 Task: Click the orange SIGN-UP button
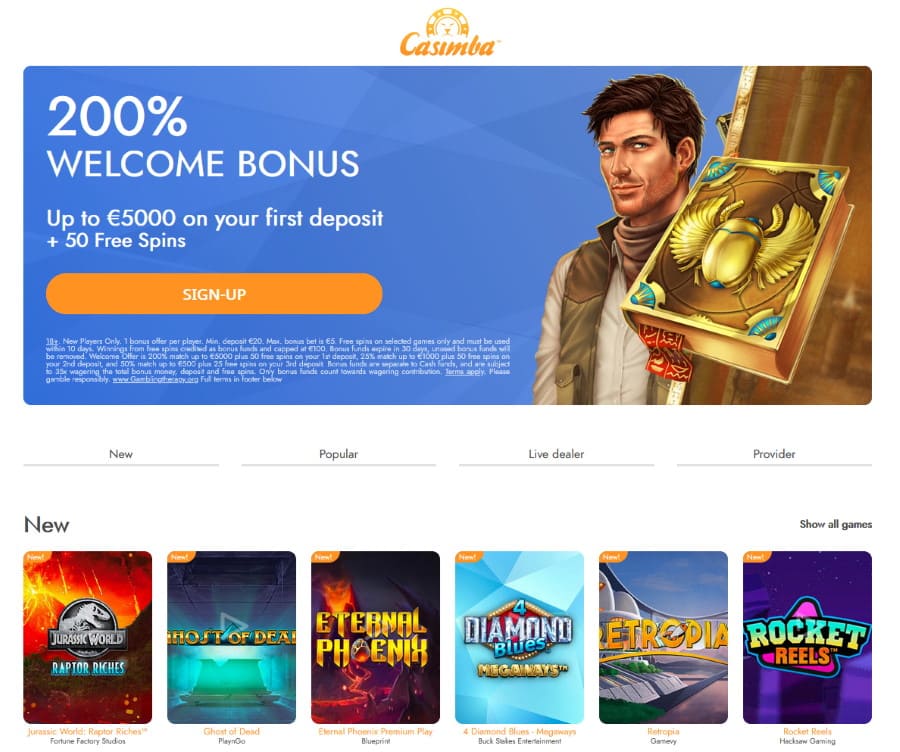[x=214, y=294]
